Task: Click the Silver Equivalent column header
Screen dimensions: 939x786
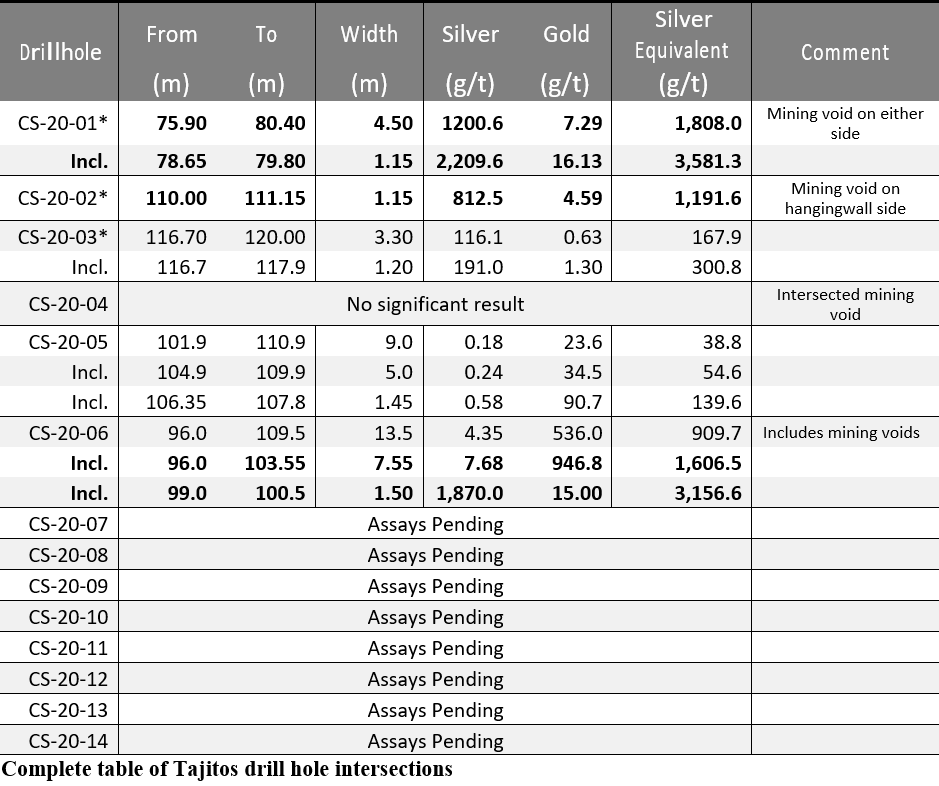Action: point(684,52)
